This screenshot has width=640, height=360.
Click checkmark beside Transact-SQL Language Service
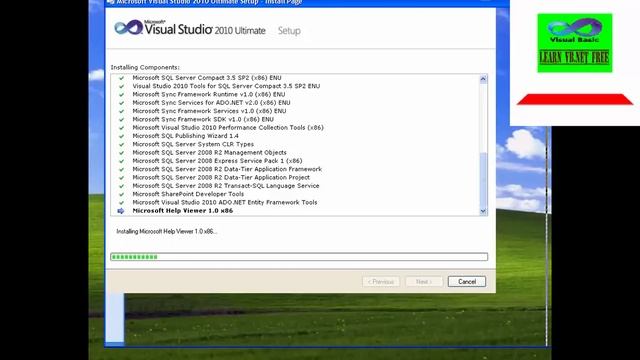click(121, 186)
